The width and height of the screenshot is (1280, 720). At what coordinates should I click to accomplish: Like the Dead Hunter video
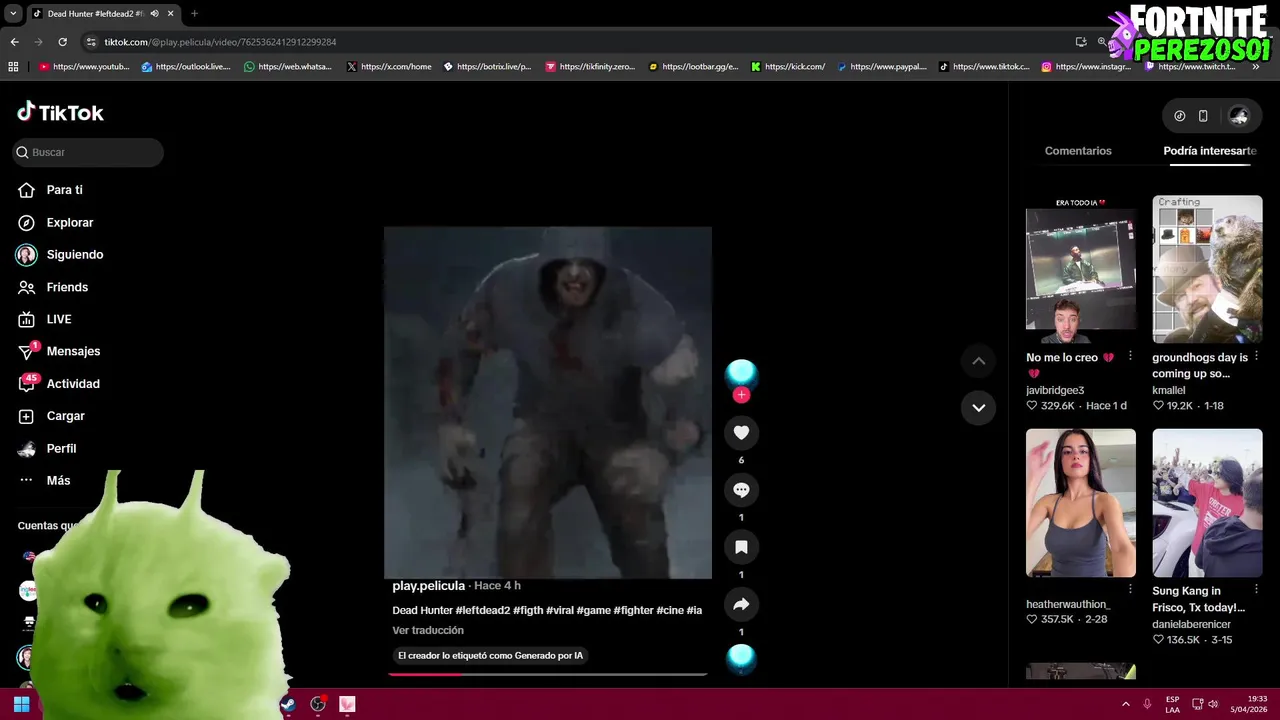741,432
